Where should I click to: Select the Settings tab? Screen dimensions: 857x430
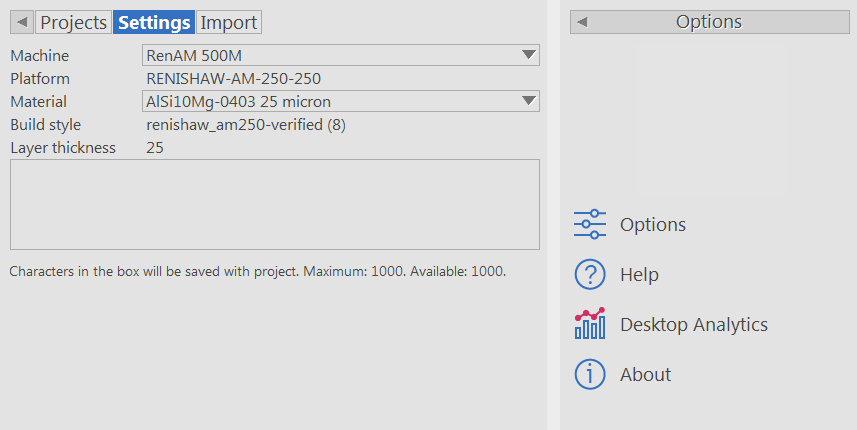(x=154, y=22)
